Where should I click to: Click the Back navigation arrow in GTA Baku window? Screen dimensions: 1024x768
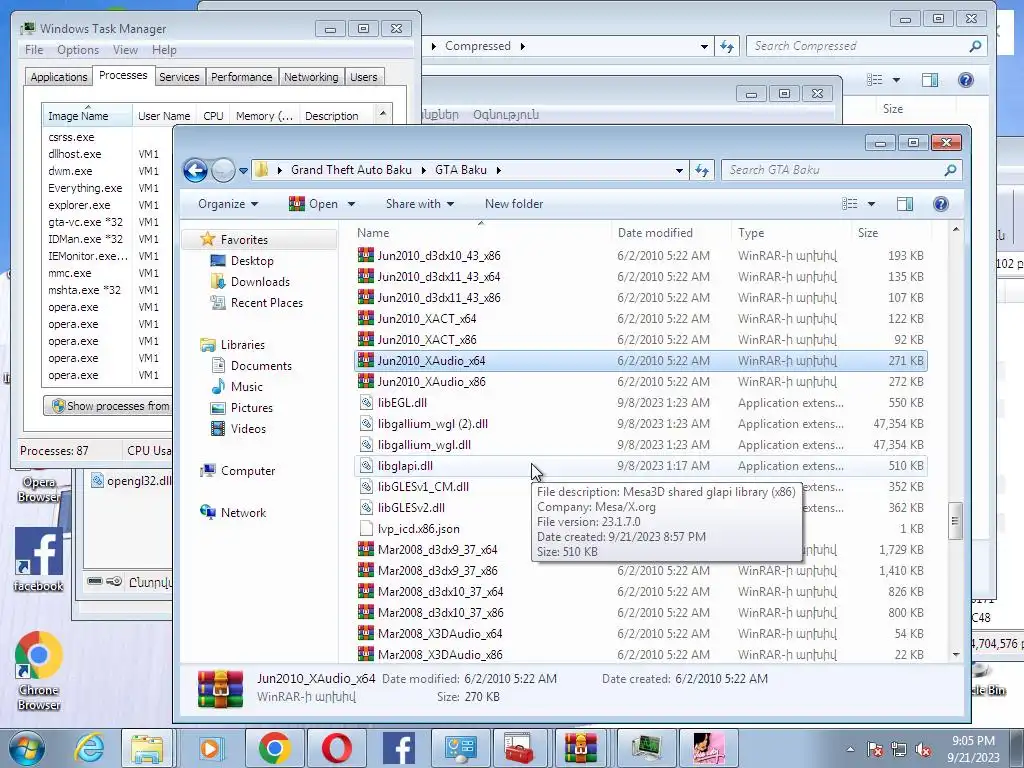[195, 170]
